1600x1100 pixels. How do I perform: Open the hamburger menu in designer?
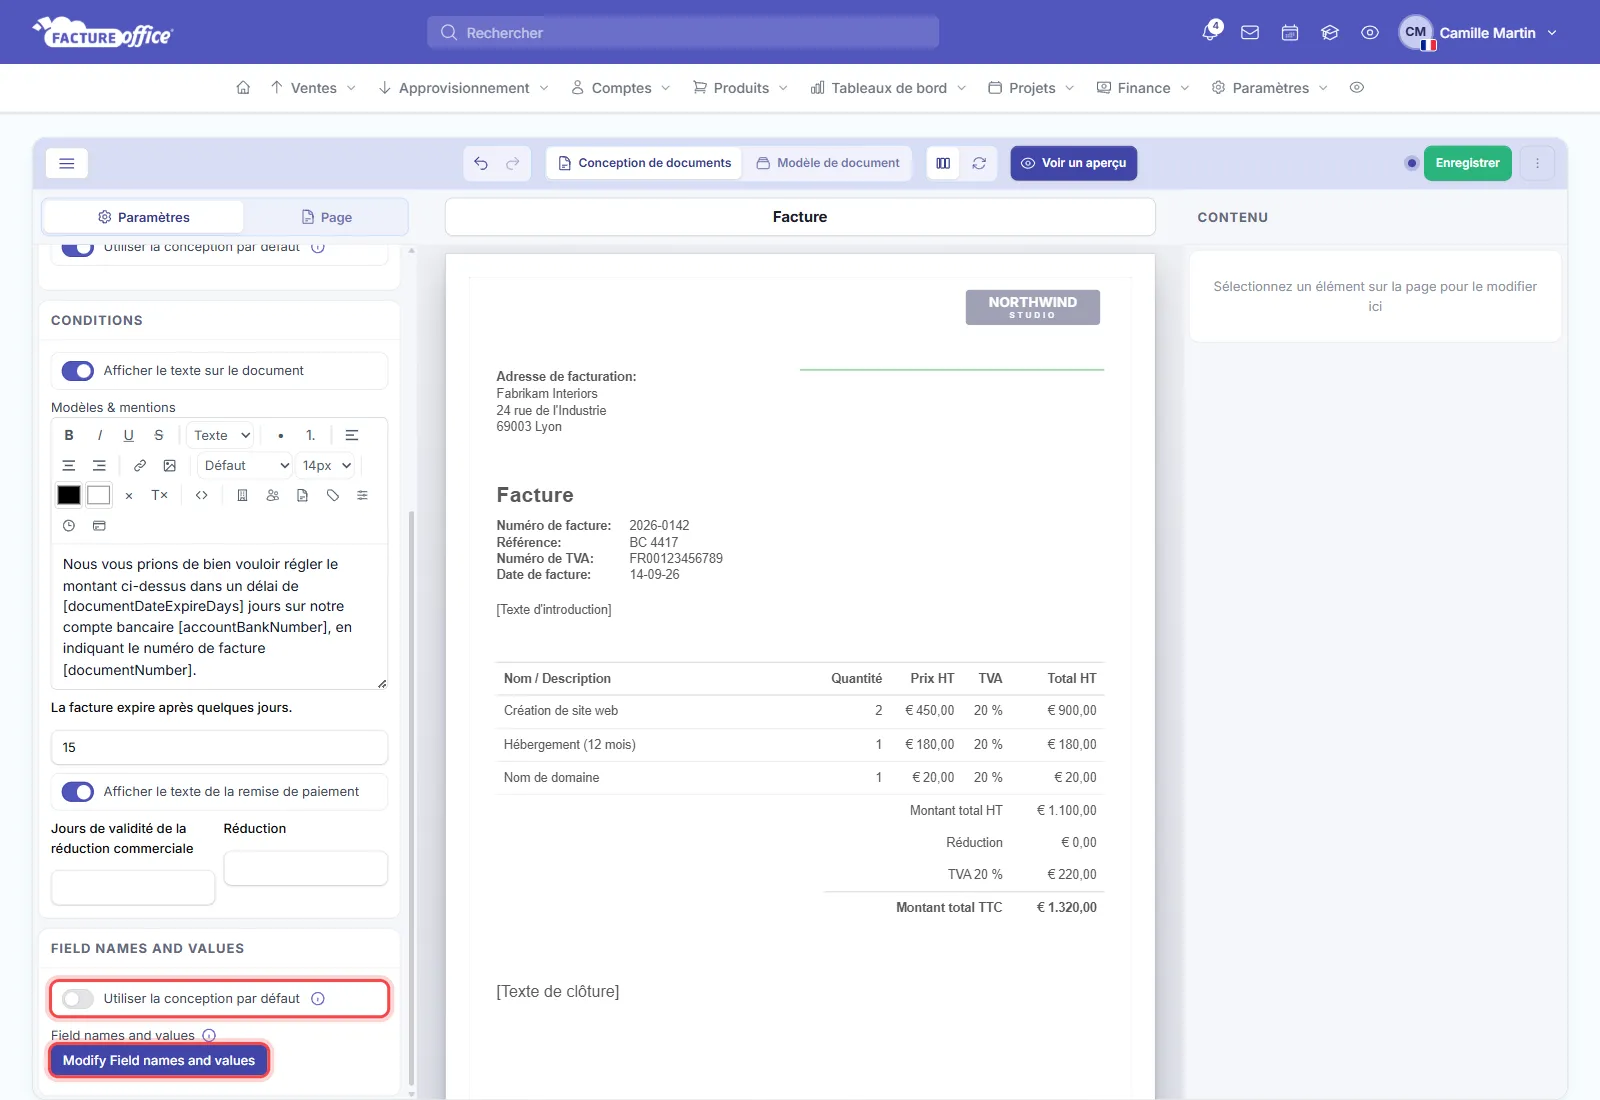click(67, 163)
